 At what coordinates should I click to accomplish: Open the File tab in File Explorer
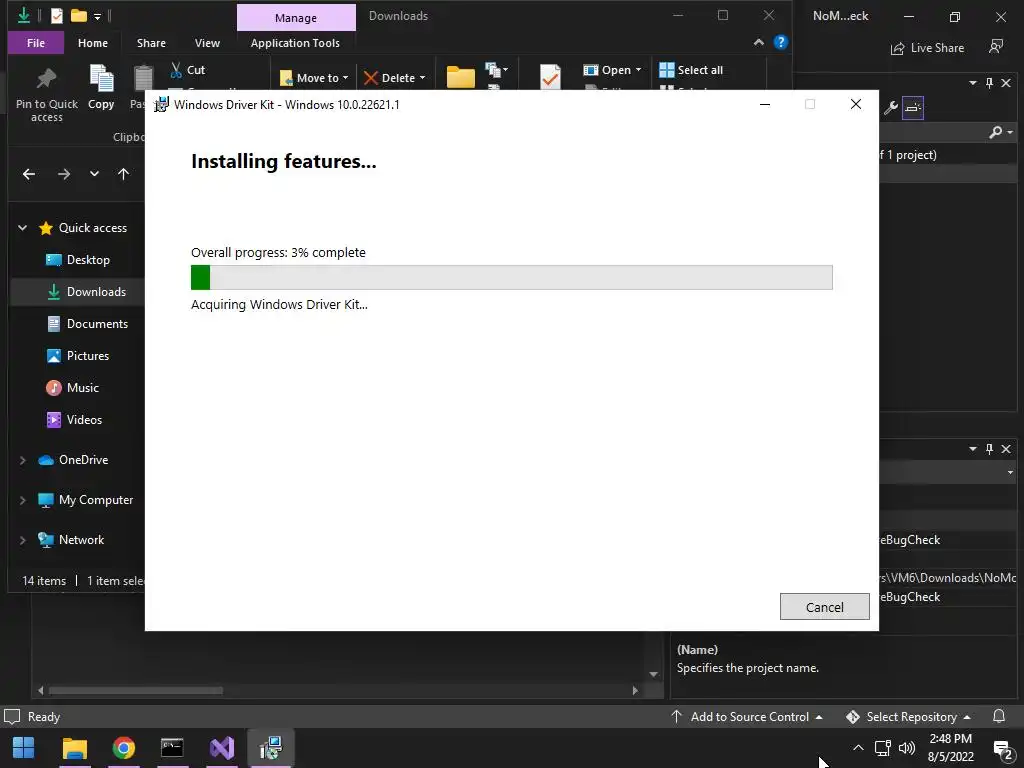[36, 43]
